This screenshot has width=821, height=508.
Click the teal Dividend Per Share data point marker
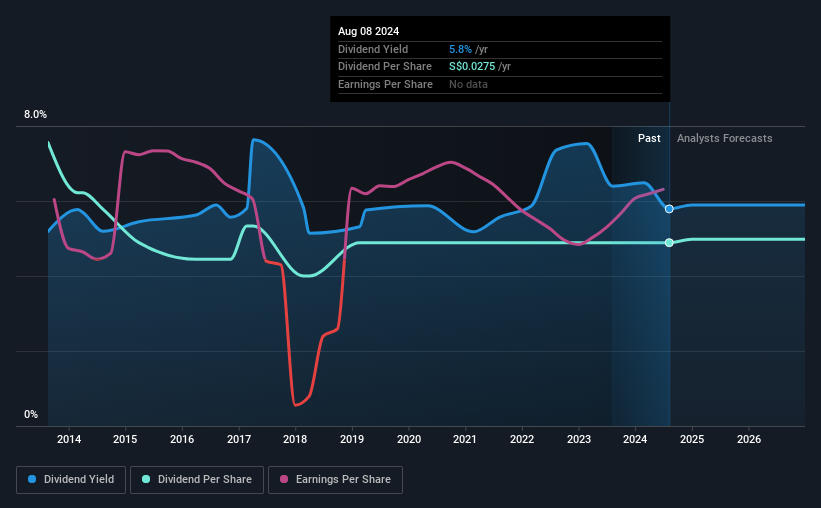(669, 242)
